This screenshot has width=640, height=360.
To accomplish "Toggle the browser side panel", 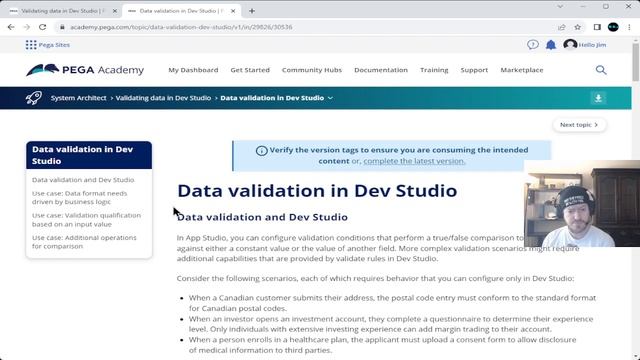I will [597, 27].
